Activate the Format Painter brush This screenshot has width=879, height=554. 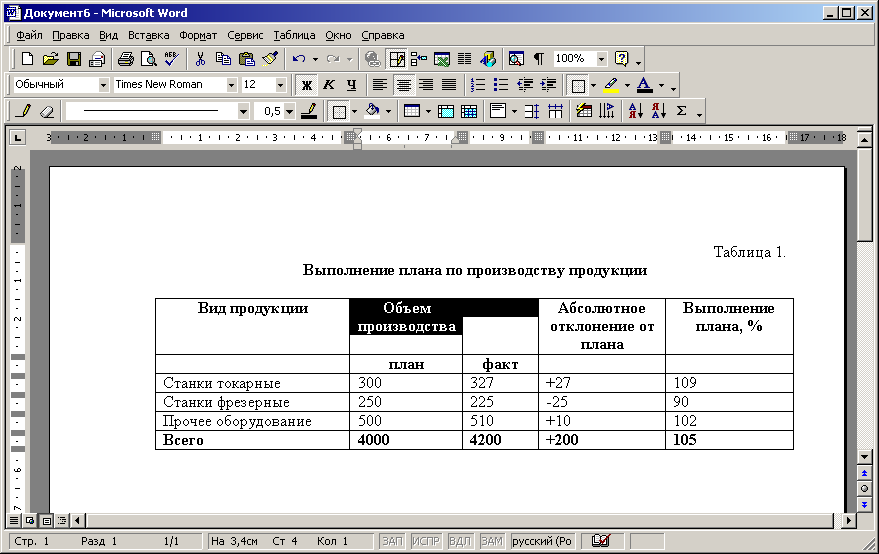(x=270, y=59)
